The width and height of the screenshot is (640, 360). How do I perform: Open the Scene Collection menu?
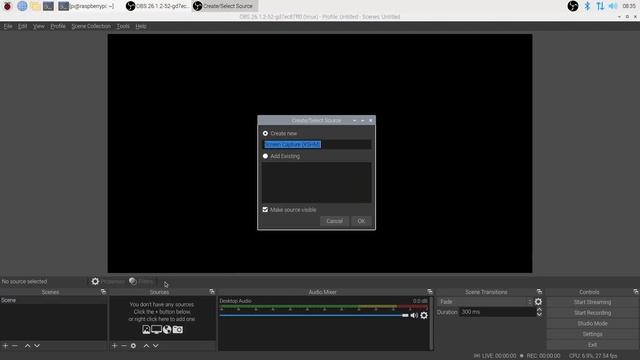pyautogui.click(x=91, y=26)
